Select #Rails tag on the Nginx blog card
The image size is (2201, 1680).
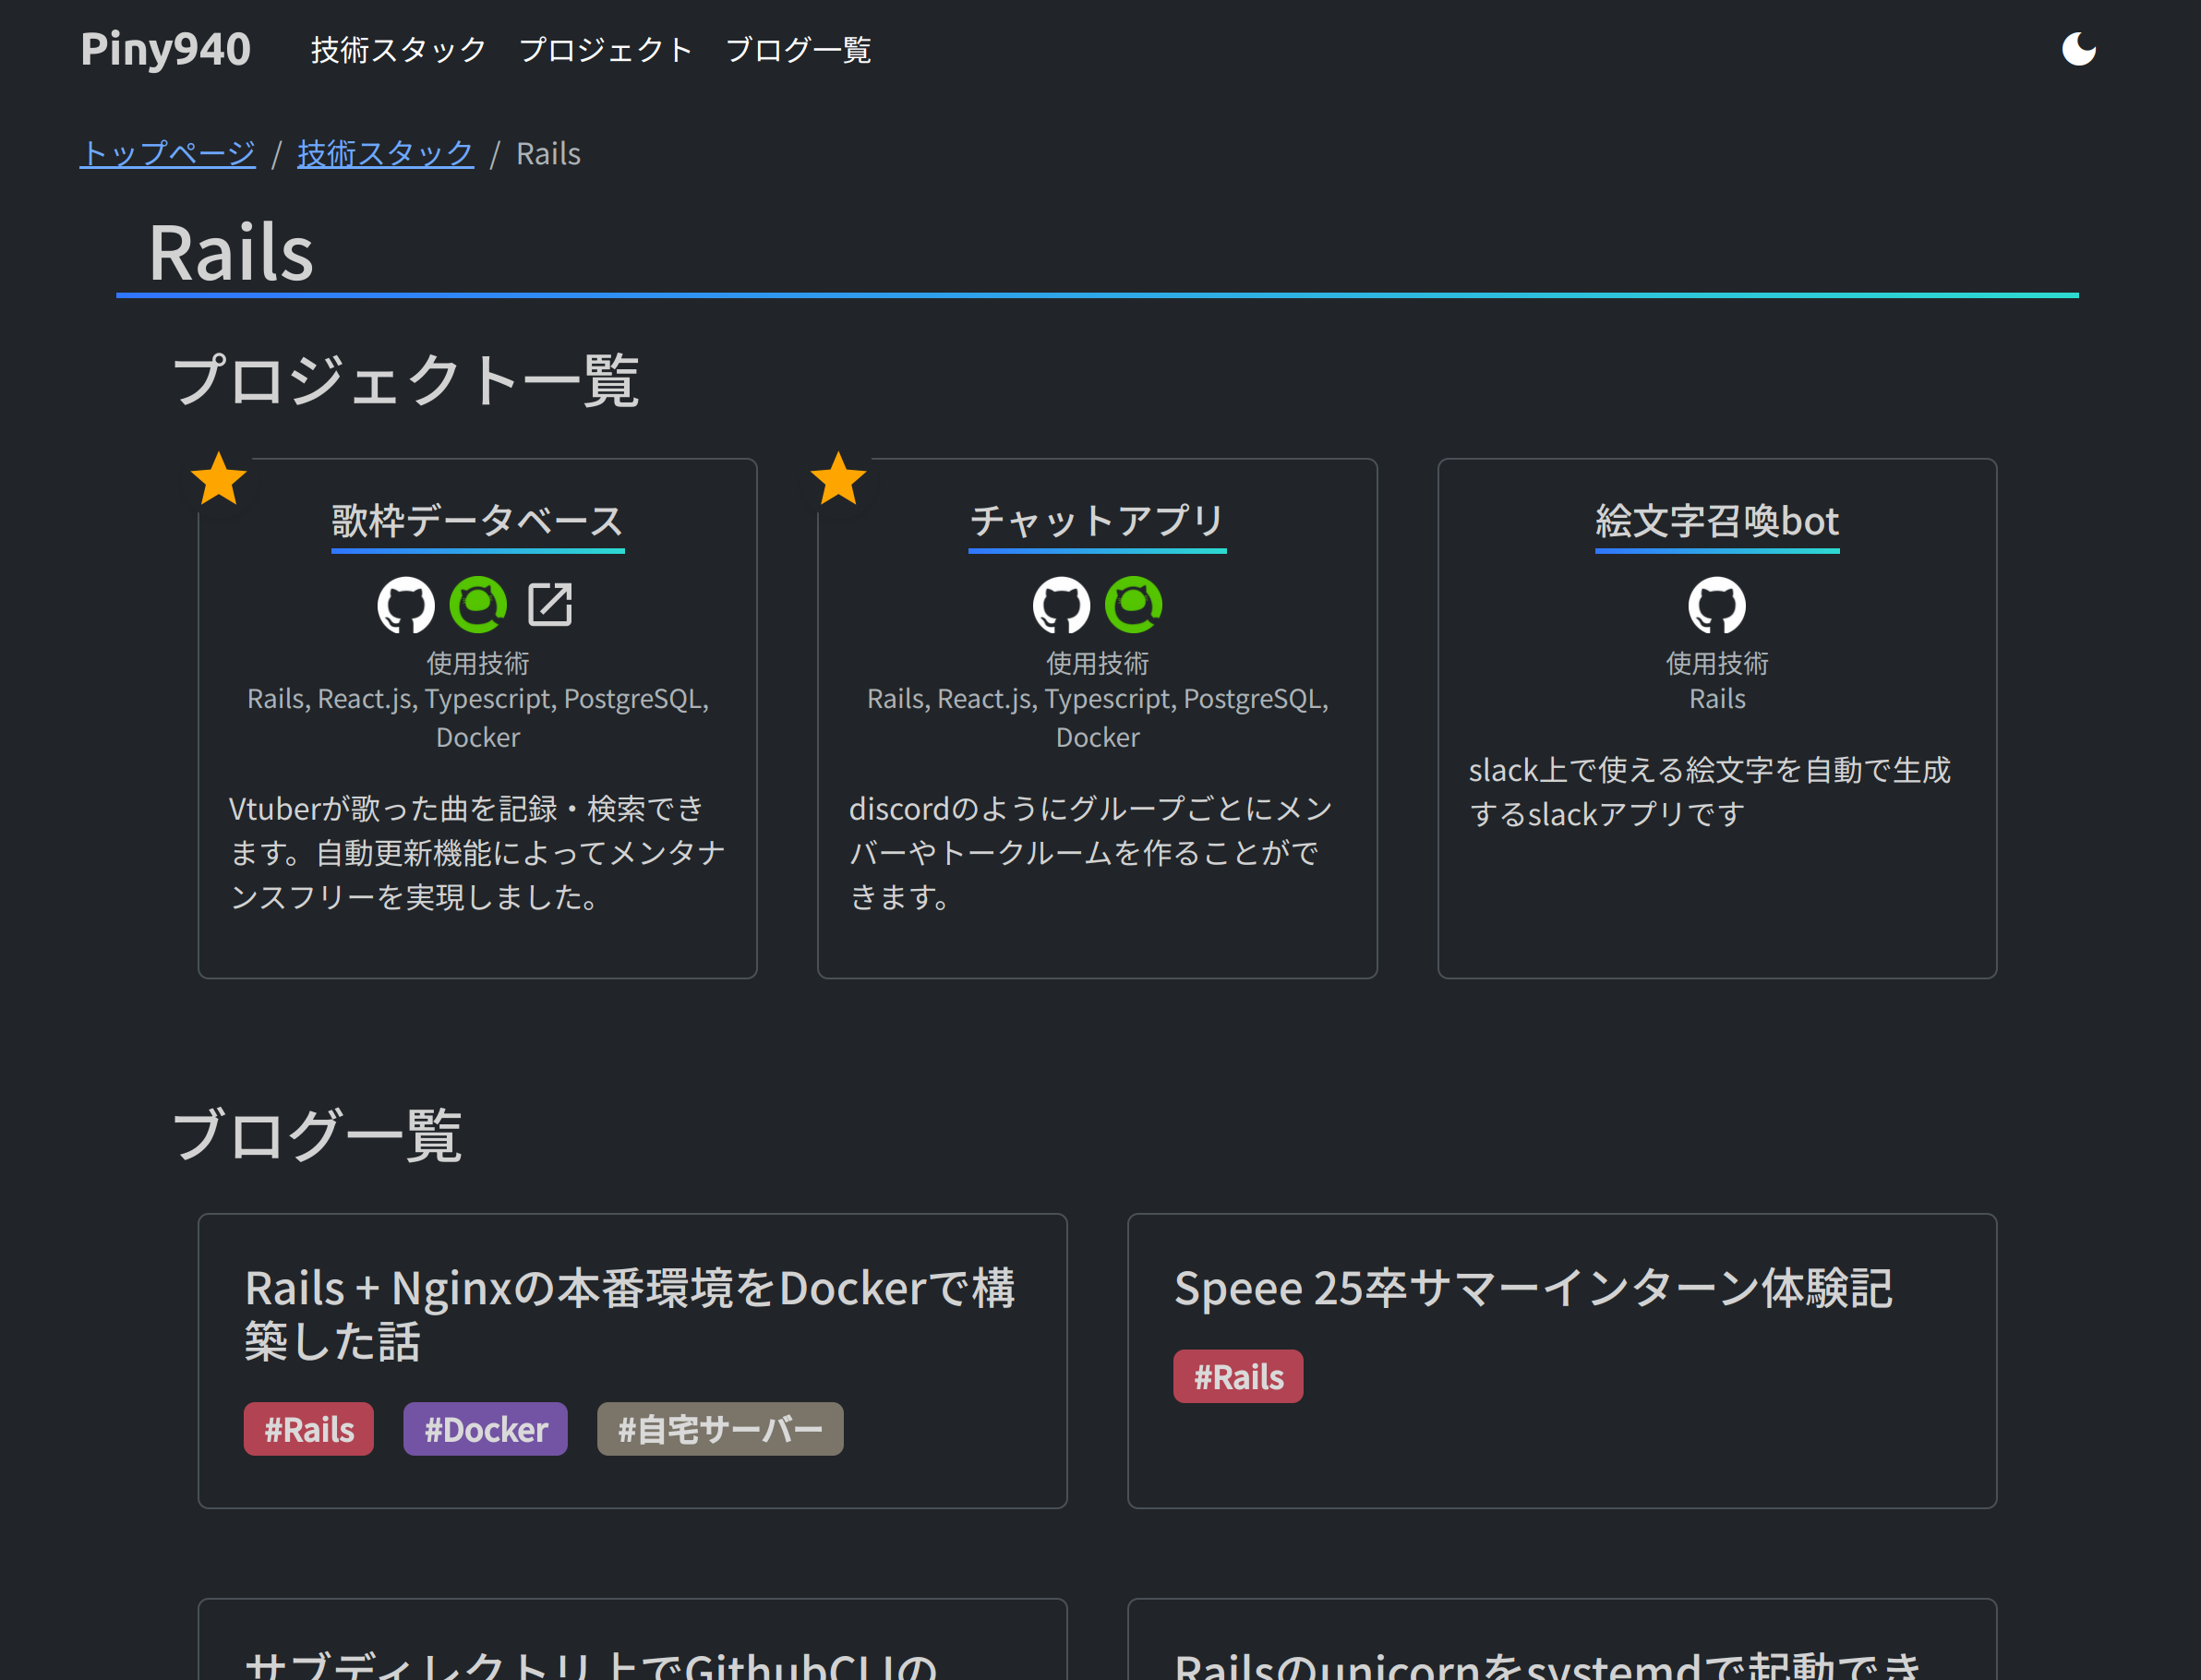point(309,1429)
